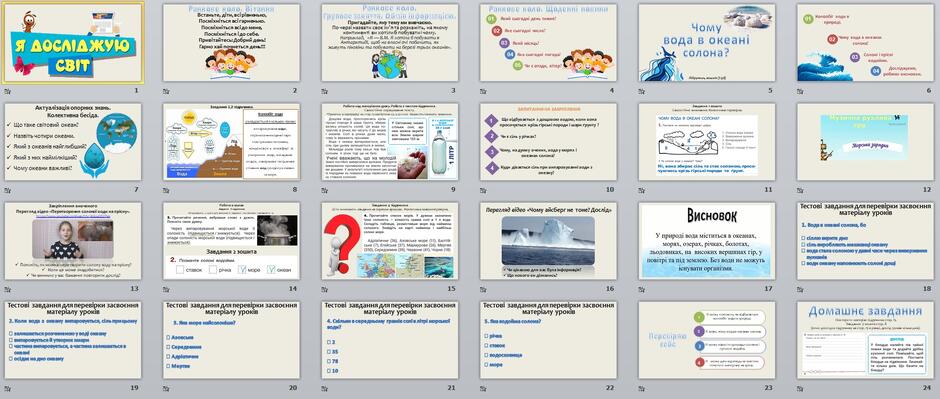940x399 pixels.
Task: Click the transition star icon under slide 5
Action: click(x=641, y=91)
